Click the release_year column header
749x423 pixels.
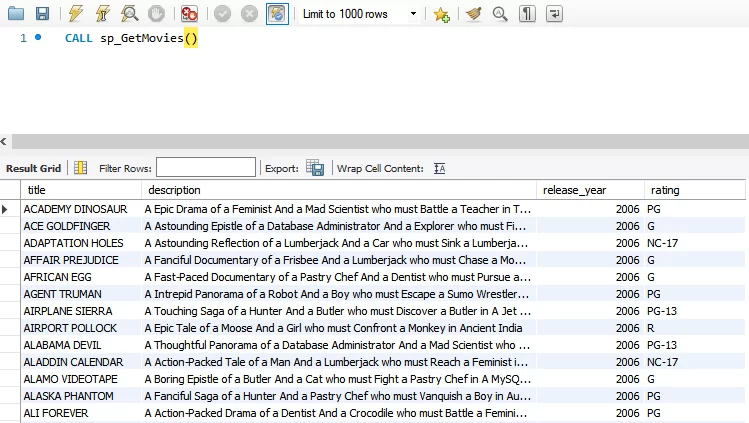(x=590, y=190)
